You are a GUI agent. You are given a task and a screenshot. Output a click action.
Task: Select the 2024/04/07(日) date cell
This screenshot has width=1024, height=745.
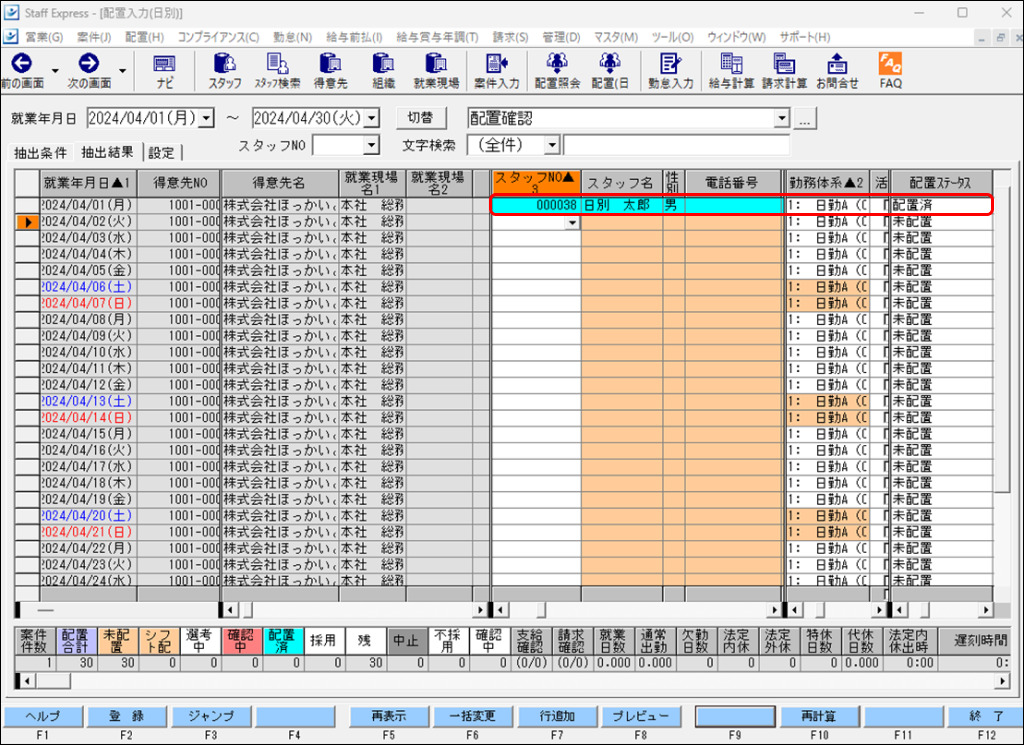pos(88,304)
